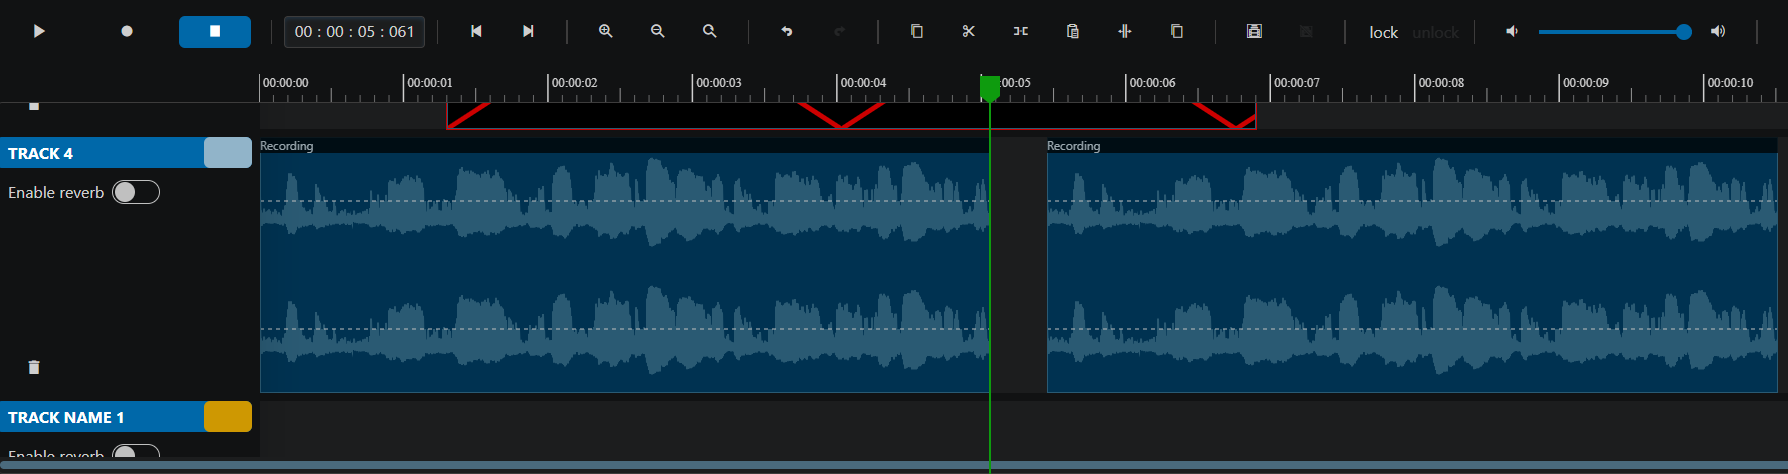Screen dimensions: 1788x474
Task: Click the green playhead marker on the ruler
Action: coord(990,89)
